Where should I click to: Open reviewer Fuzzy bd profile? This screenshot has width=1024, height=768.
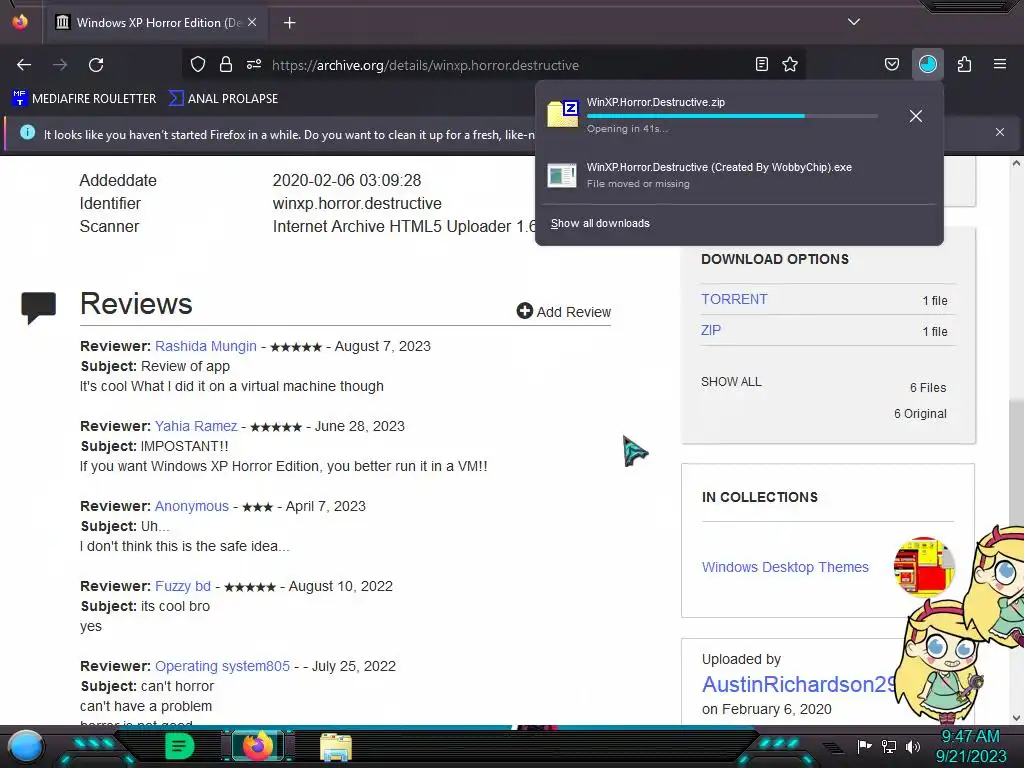tap(183, 586)
